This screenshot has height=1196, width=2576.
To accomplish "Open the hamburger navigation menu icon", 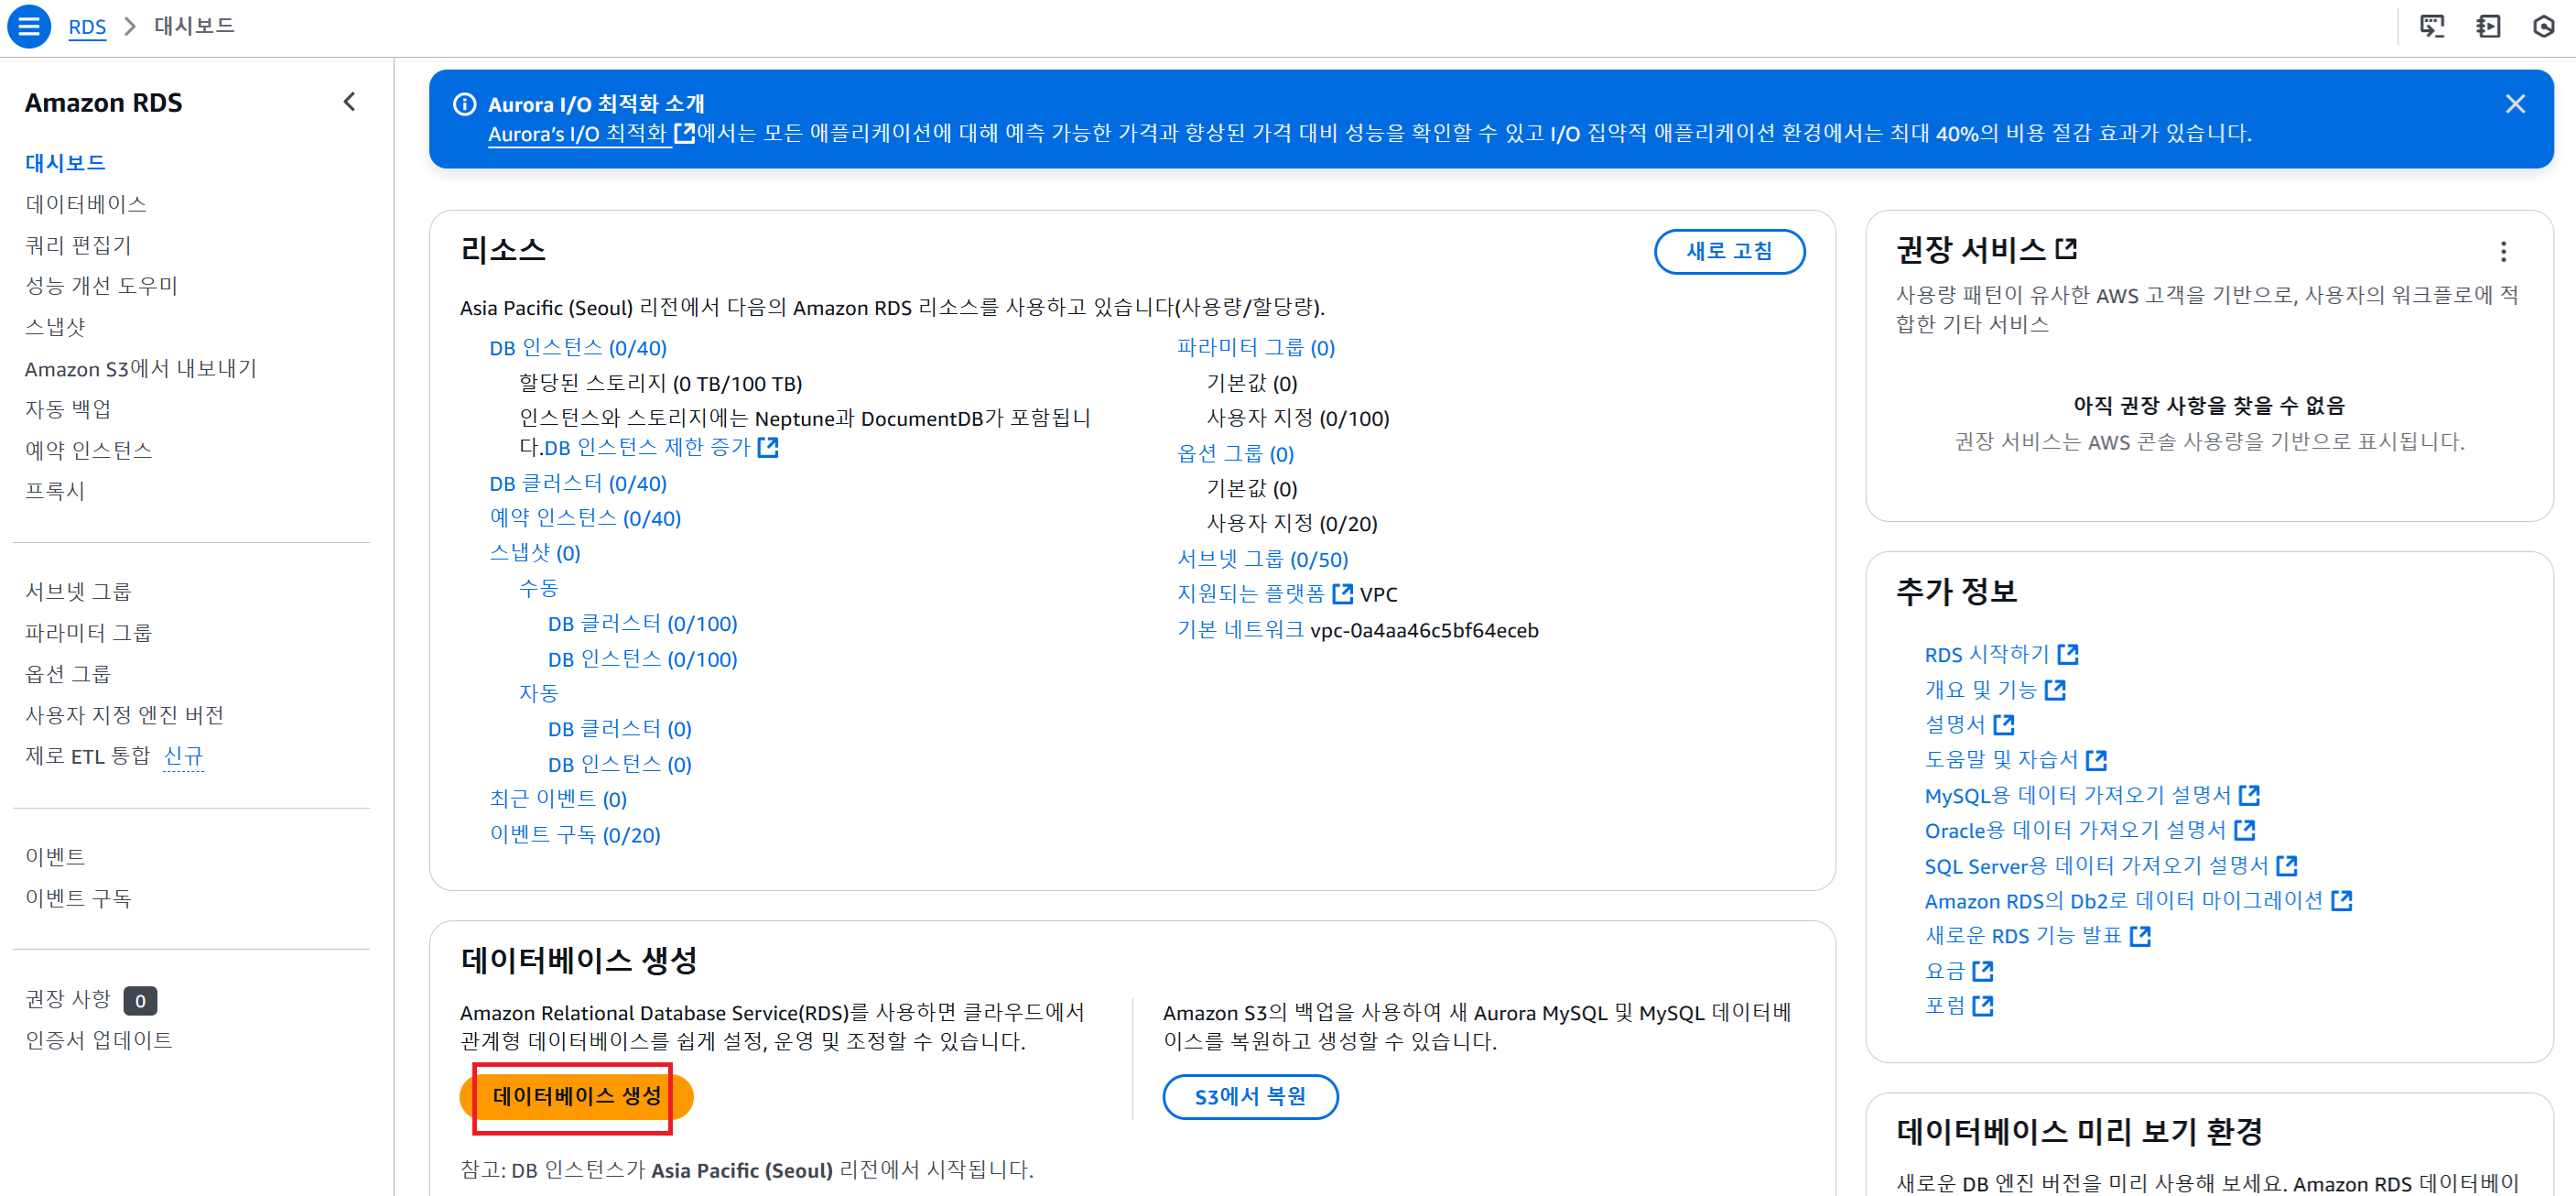I will click(29, 26).
